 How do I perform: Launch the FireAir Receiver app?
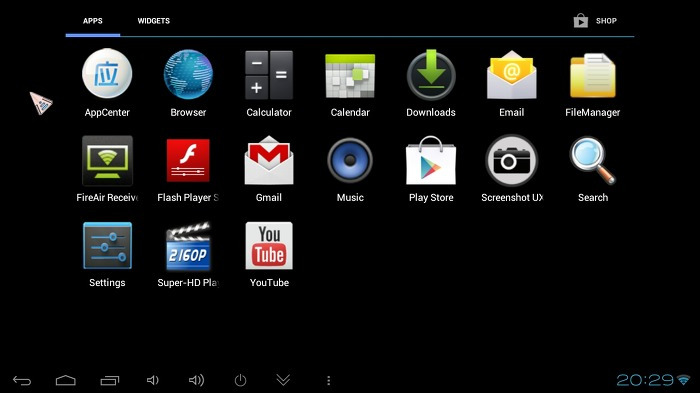(x=107, y=161)
